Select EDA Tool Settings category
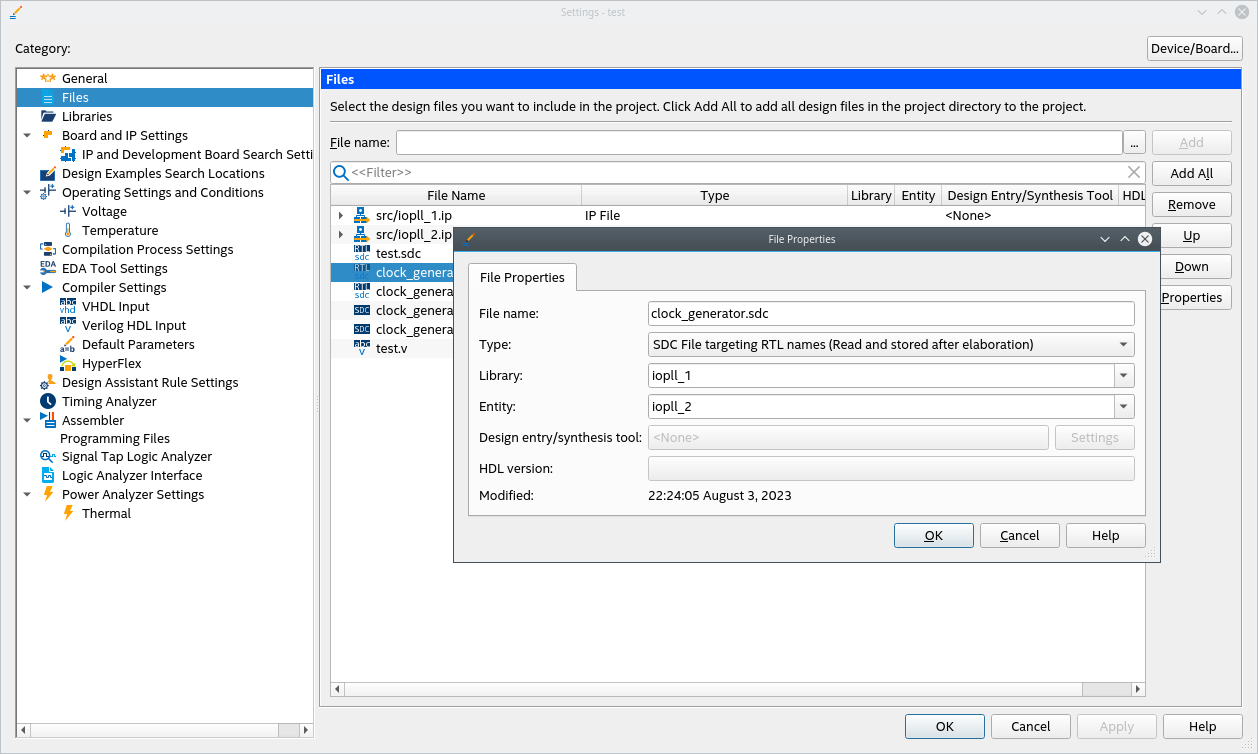 pyautogui.click(x=114, y=268)
